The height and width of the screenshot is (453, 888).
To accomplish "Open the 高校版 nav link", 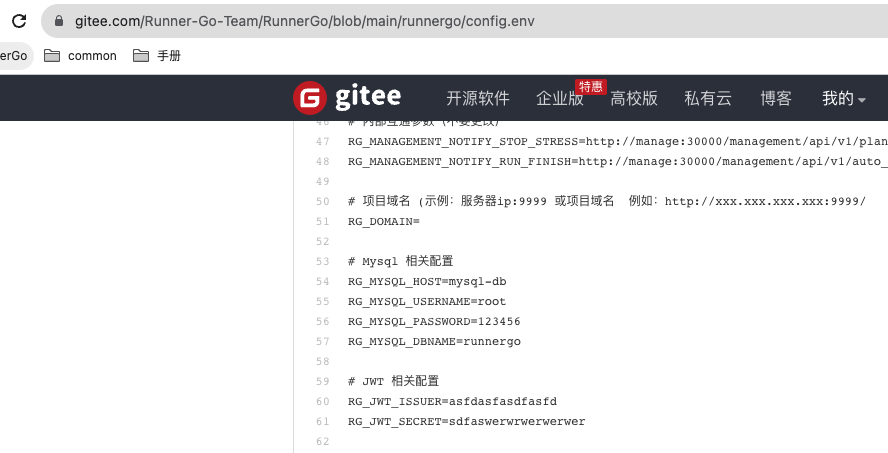I will [x=634, y=98].
